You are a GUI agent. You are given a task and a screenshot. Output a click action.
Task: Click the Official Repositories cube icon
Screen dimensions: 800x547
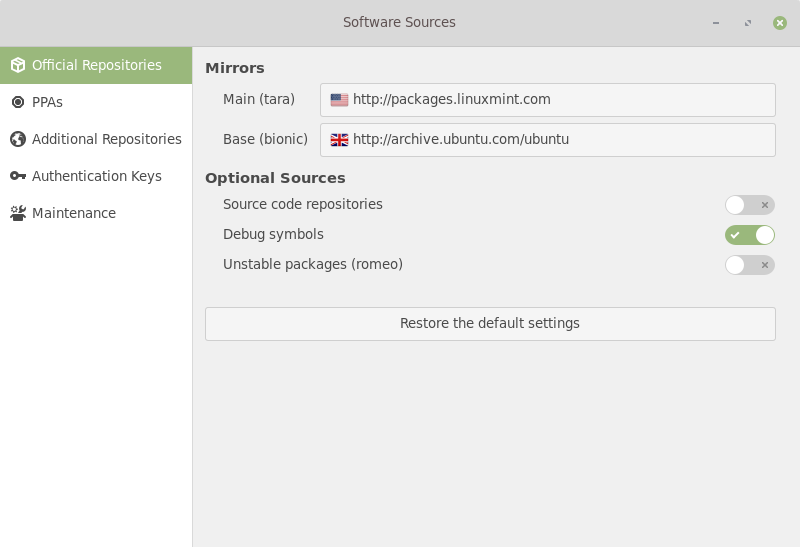coord(17,65)
